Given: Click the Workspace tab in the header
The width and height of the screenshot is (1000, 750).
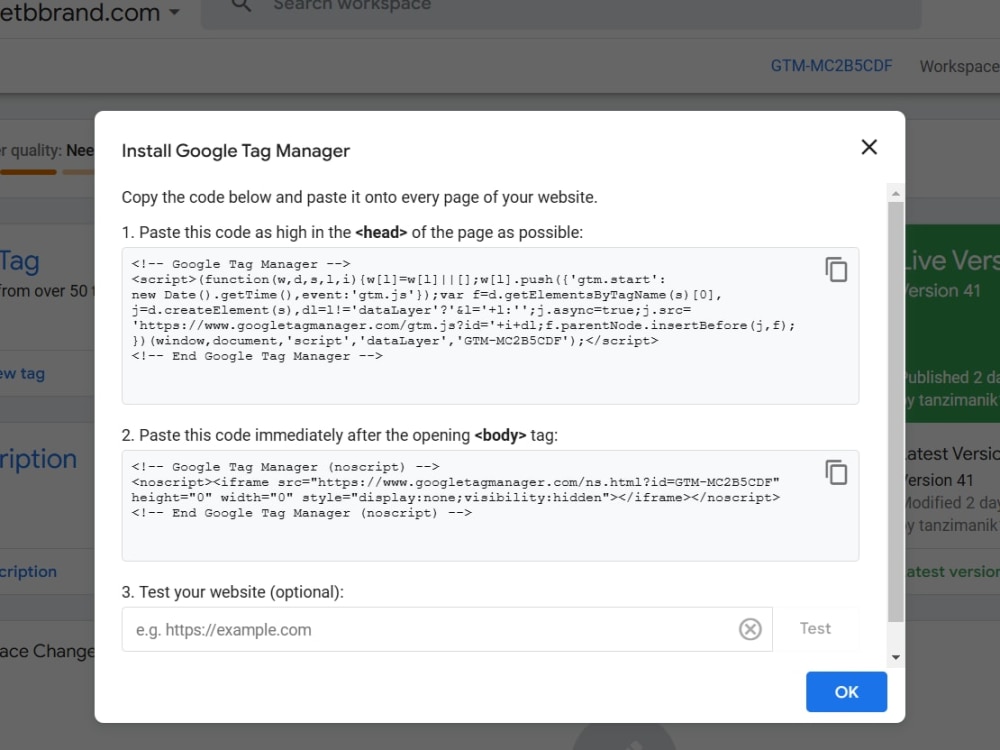Looking at the screenshot, I should coord(959,66).
